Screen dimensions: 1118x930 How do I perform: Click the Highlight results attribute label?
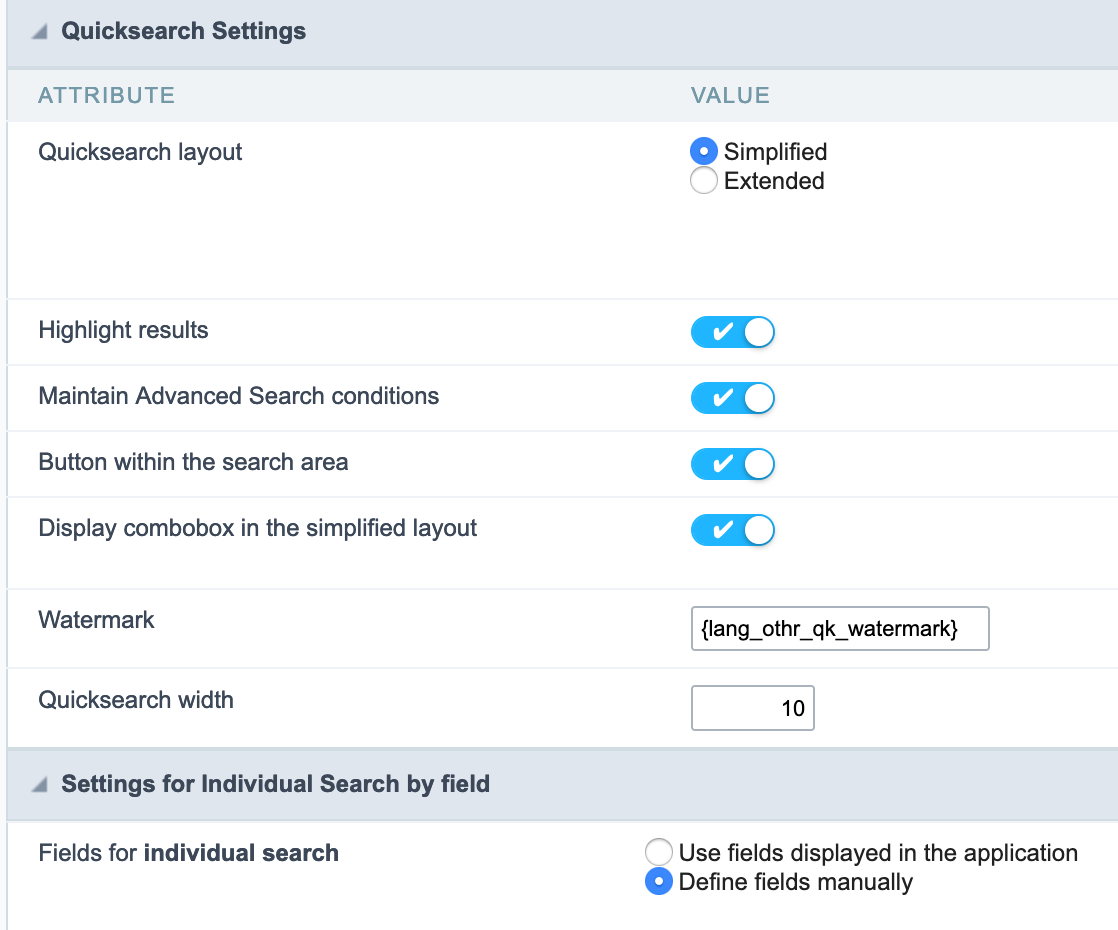point(123,330)
